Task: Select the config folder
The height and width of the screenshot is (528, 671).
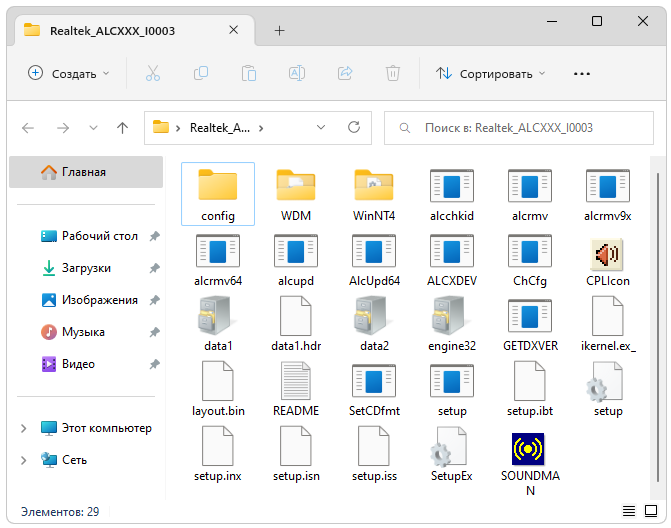Action: (218, 194)
